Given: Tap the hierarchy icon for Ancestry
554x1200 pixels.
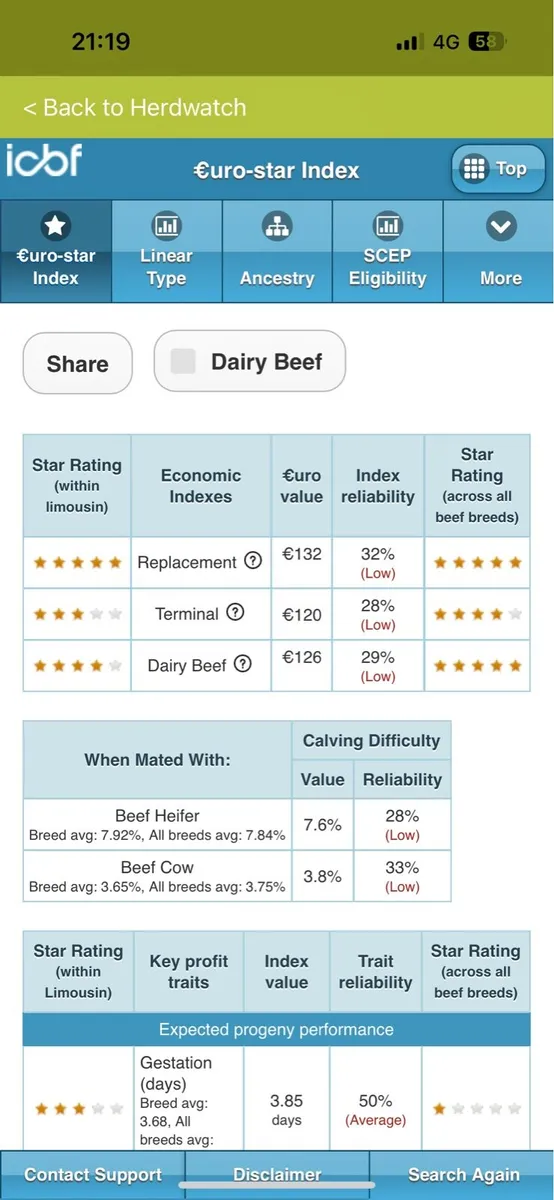Looking at the screenshot, I should coord(277,226).
